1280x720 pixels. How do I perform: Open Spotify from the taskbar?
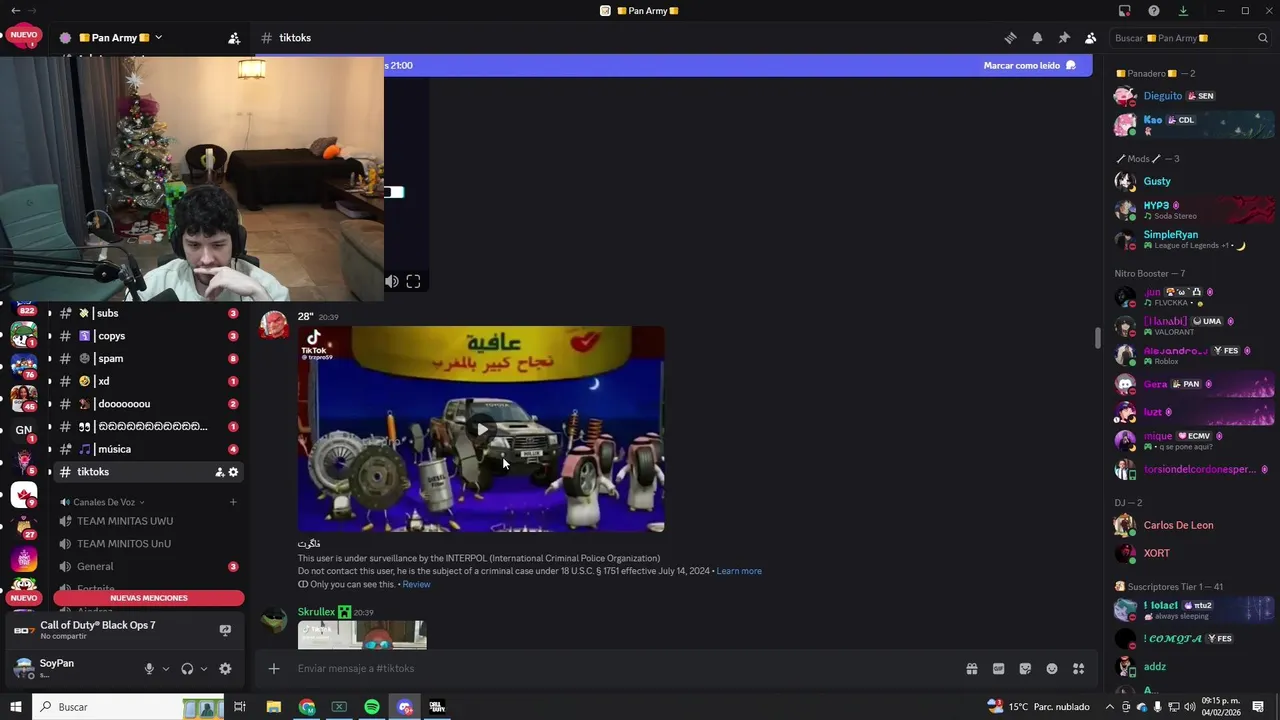372,707
